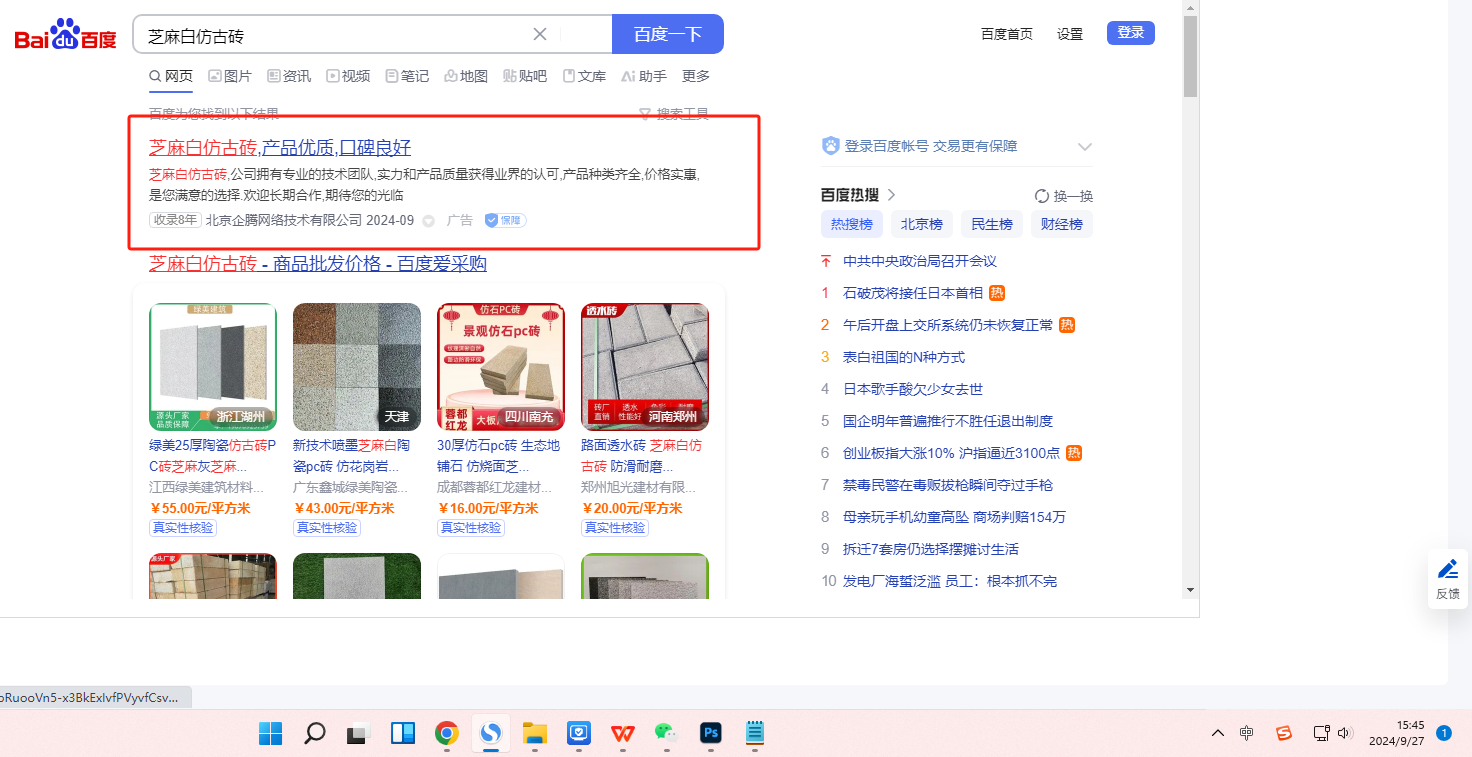Open hot search 发电厂海蜇泛滥 员工：根本抓不完

(x=950, y=581)
